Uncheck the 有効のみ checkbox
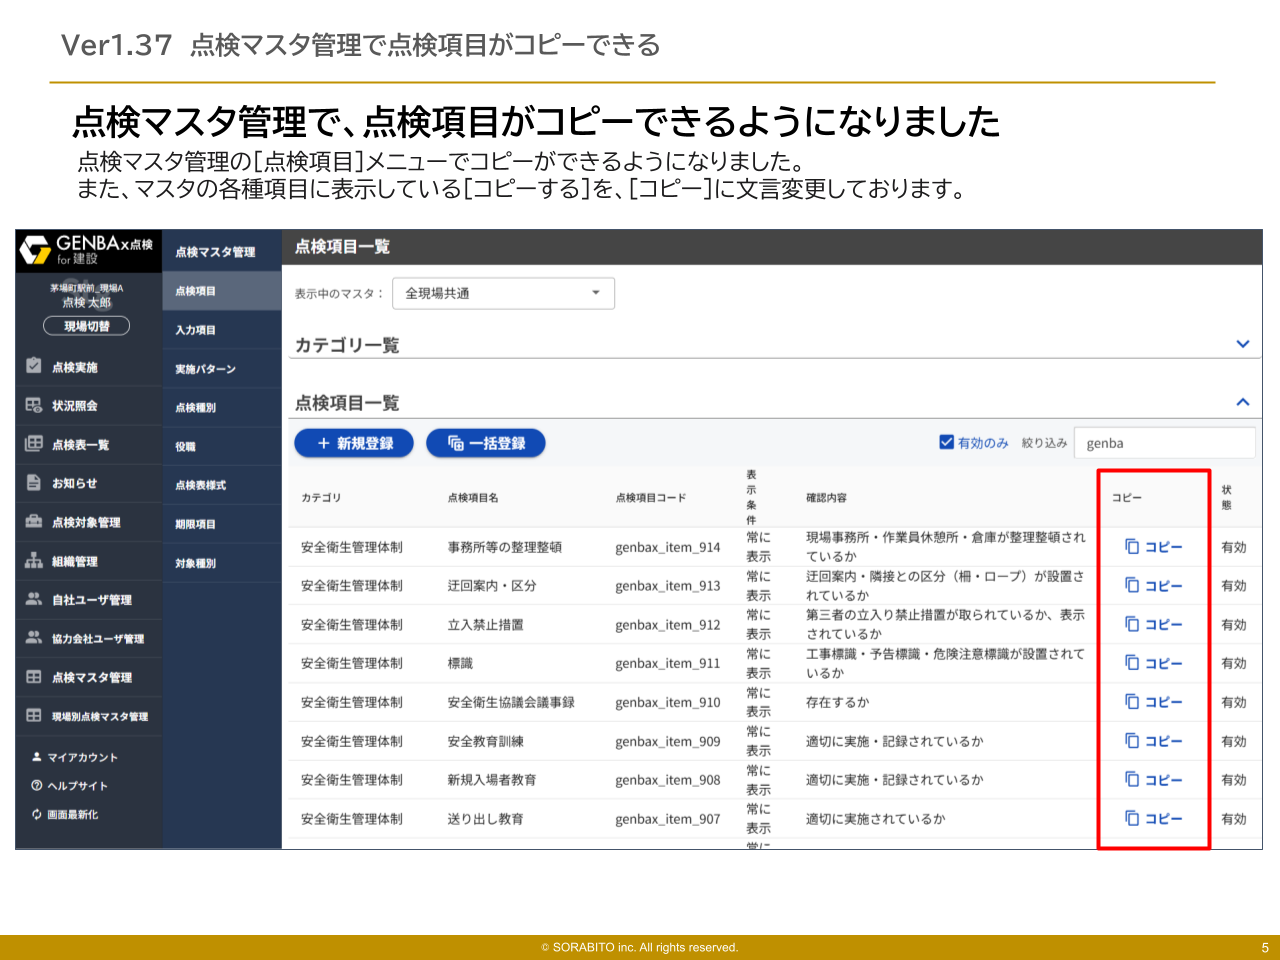 (944, 441)
